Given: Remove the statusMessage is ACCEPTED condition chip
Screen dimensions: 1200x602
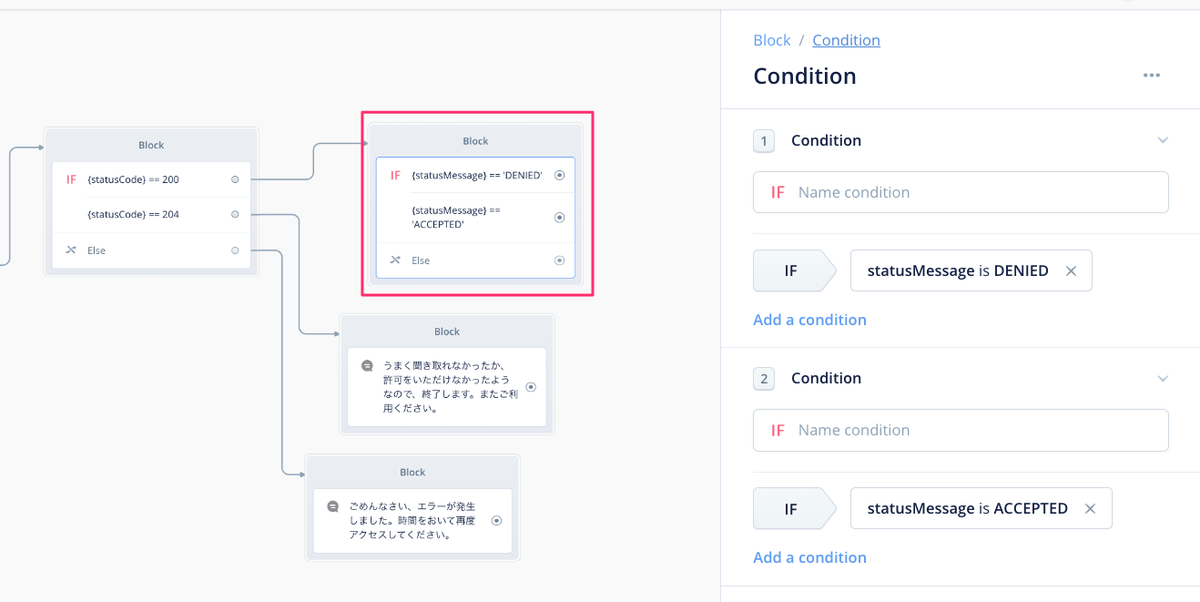Looking at the screenshot, I should [1089, 508].
